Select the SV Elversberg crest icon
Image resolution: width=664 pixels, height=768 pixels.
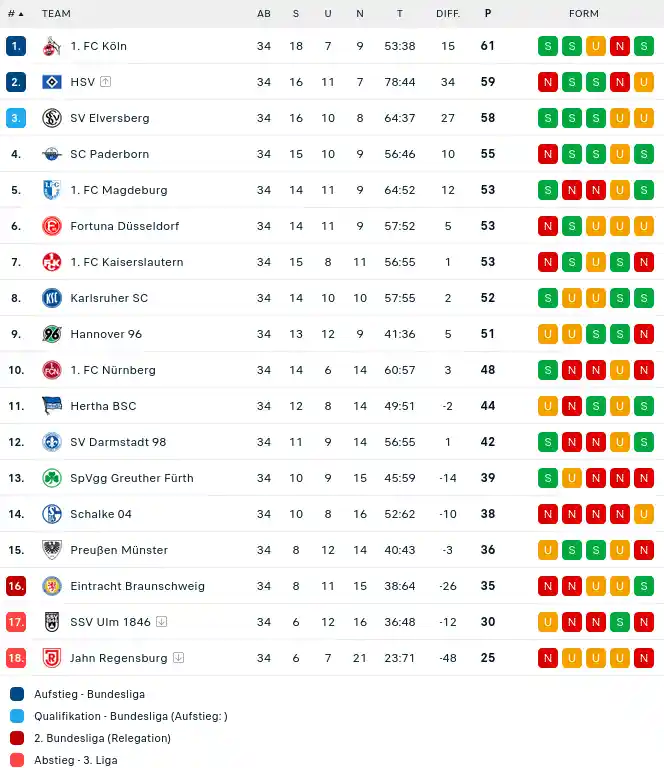52,118
